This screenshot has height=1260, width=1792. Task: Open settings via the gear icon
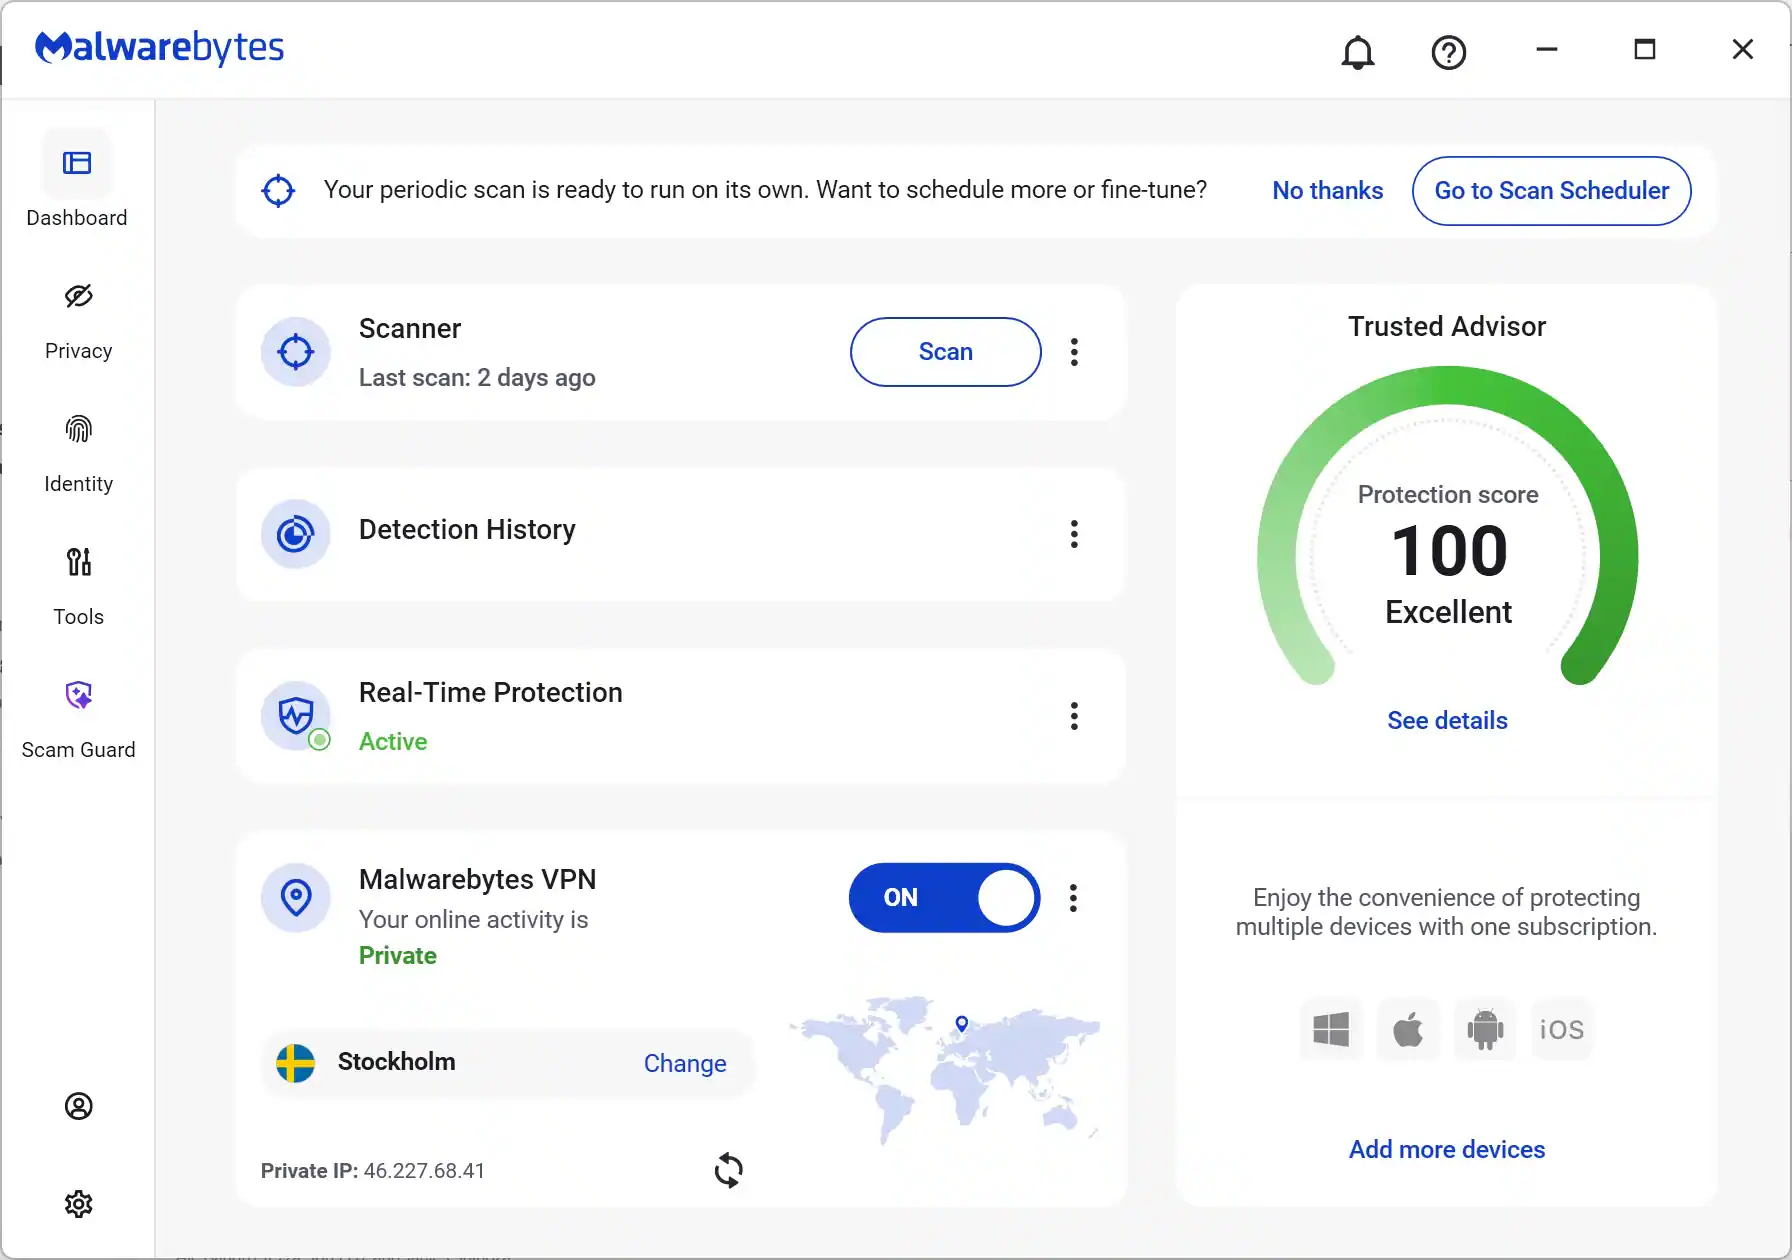pyautogui.click(x=78, y=1204)
